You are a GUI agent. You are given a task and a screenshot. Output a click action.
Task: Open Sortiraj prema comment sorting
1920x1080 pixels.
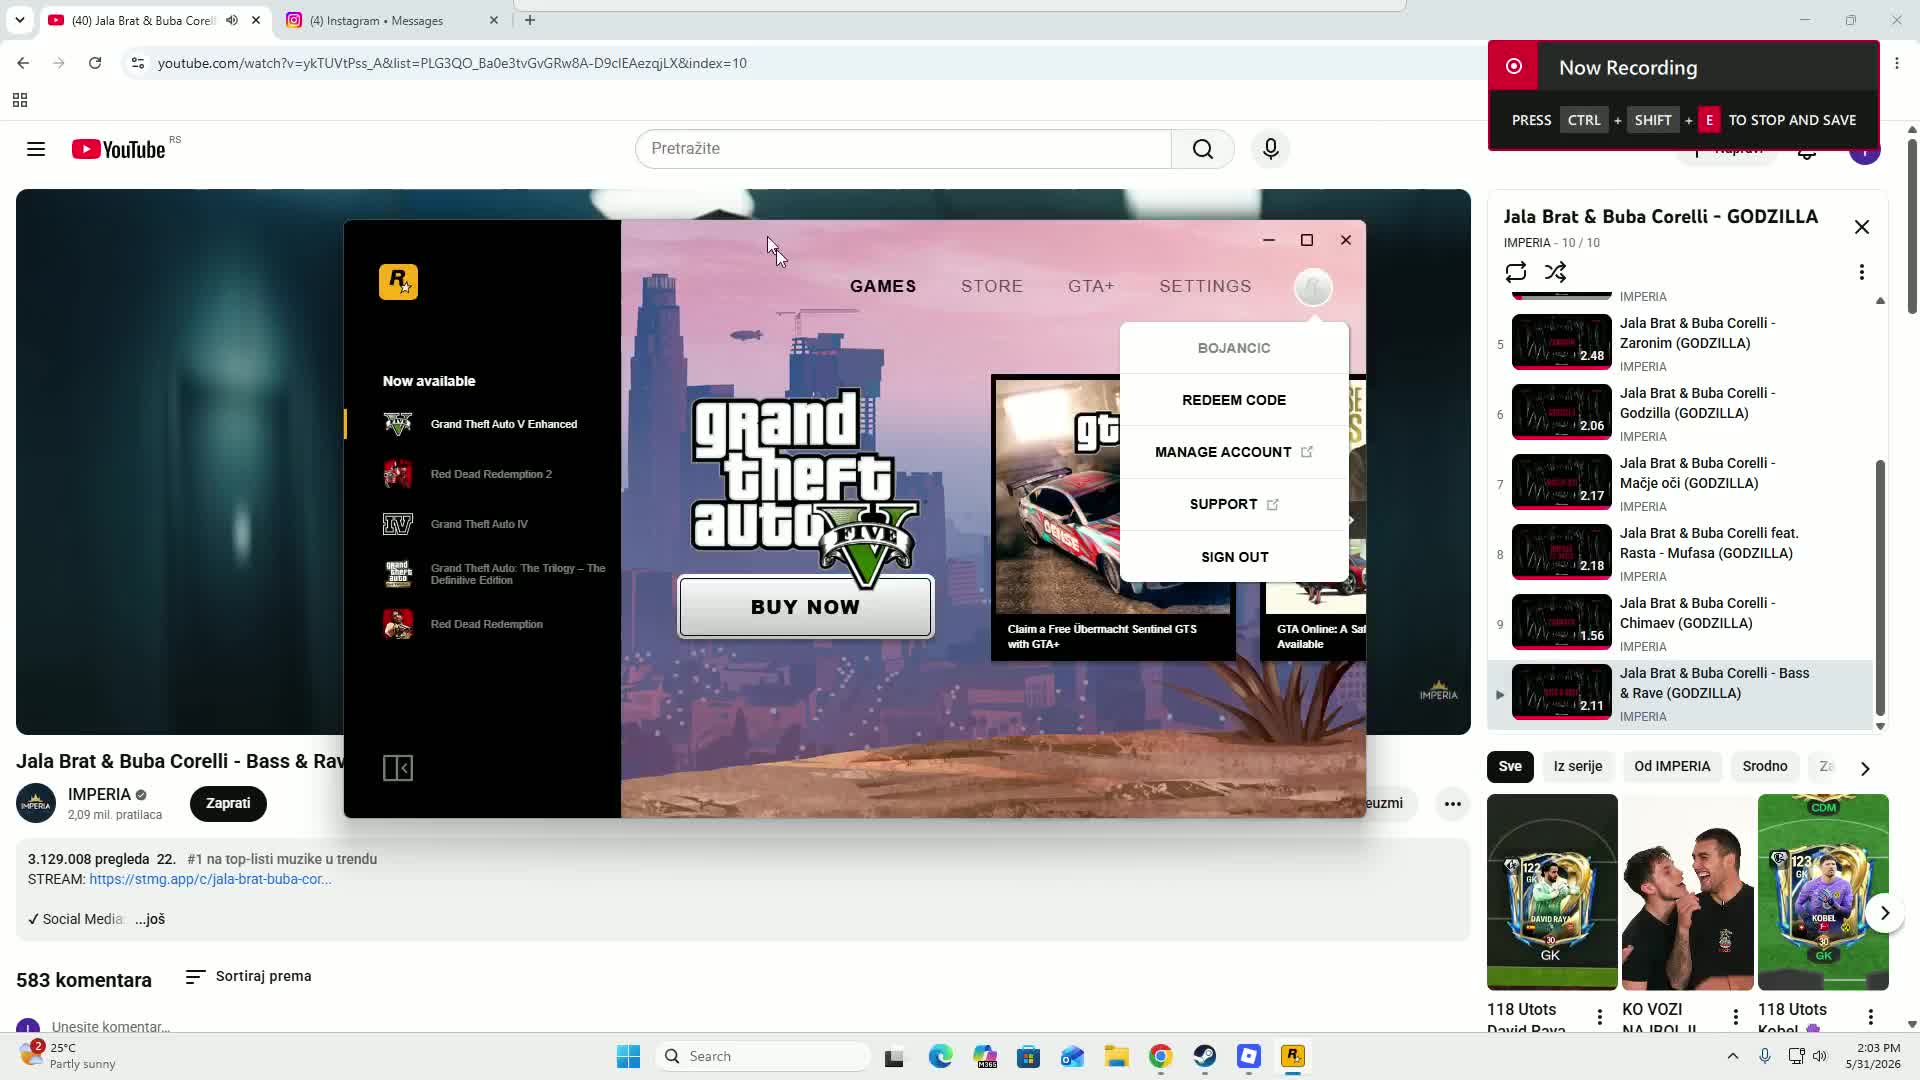click(x=249, y=976)
